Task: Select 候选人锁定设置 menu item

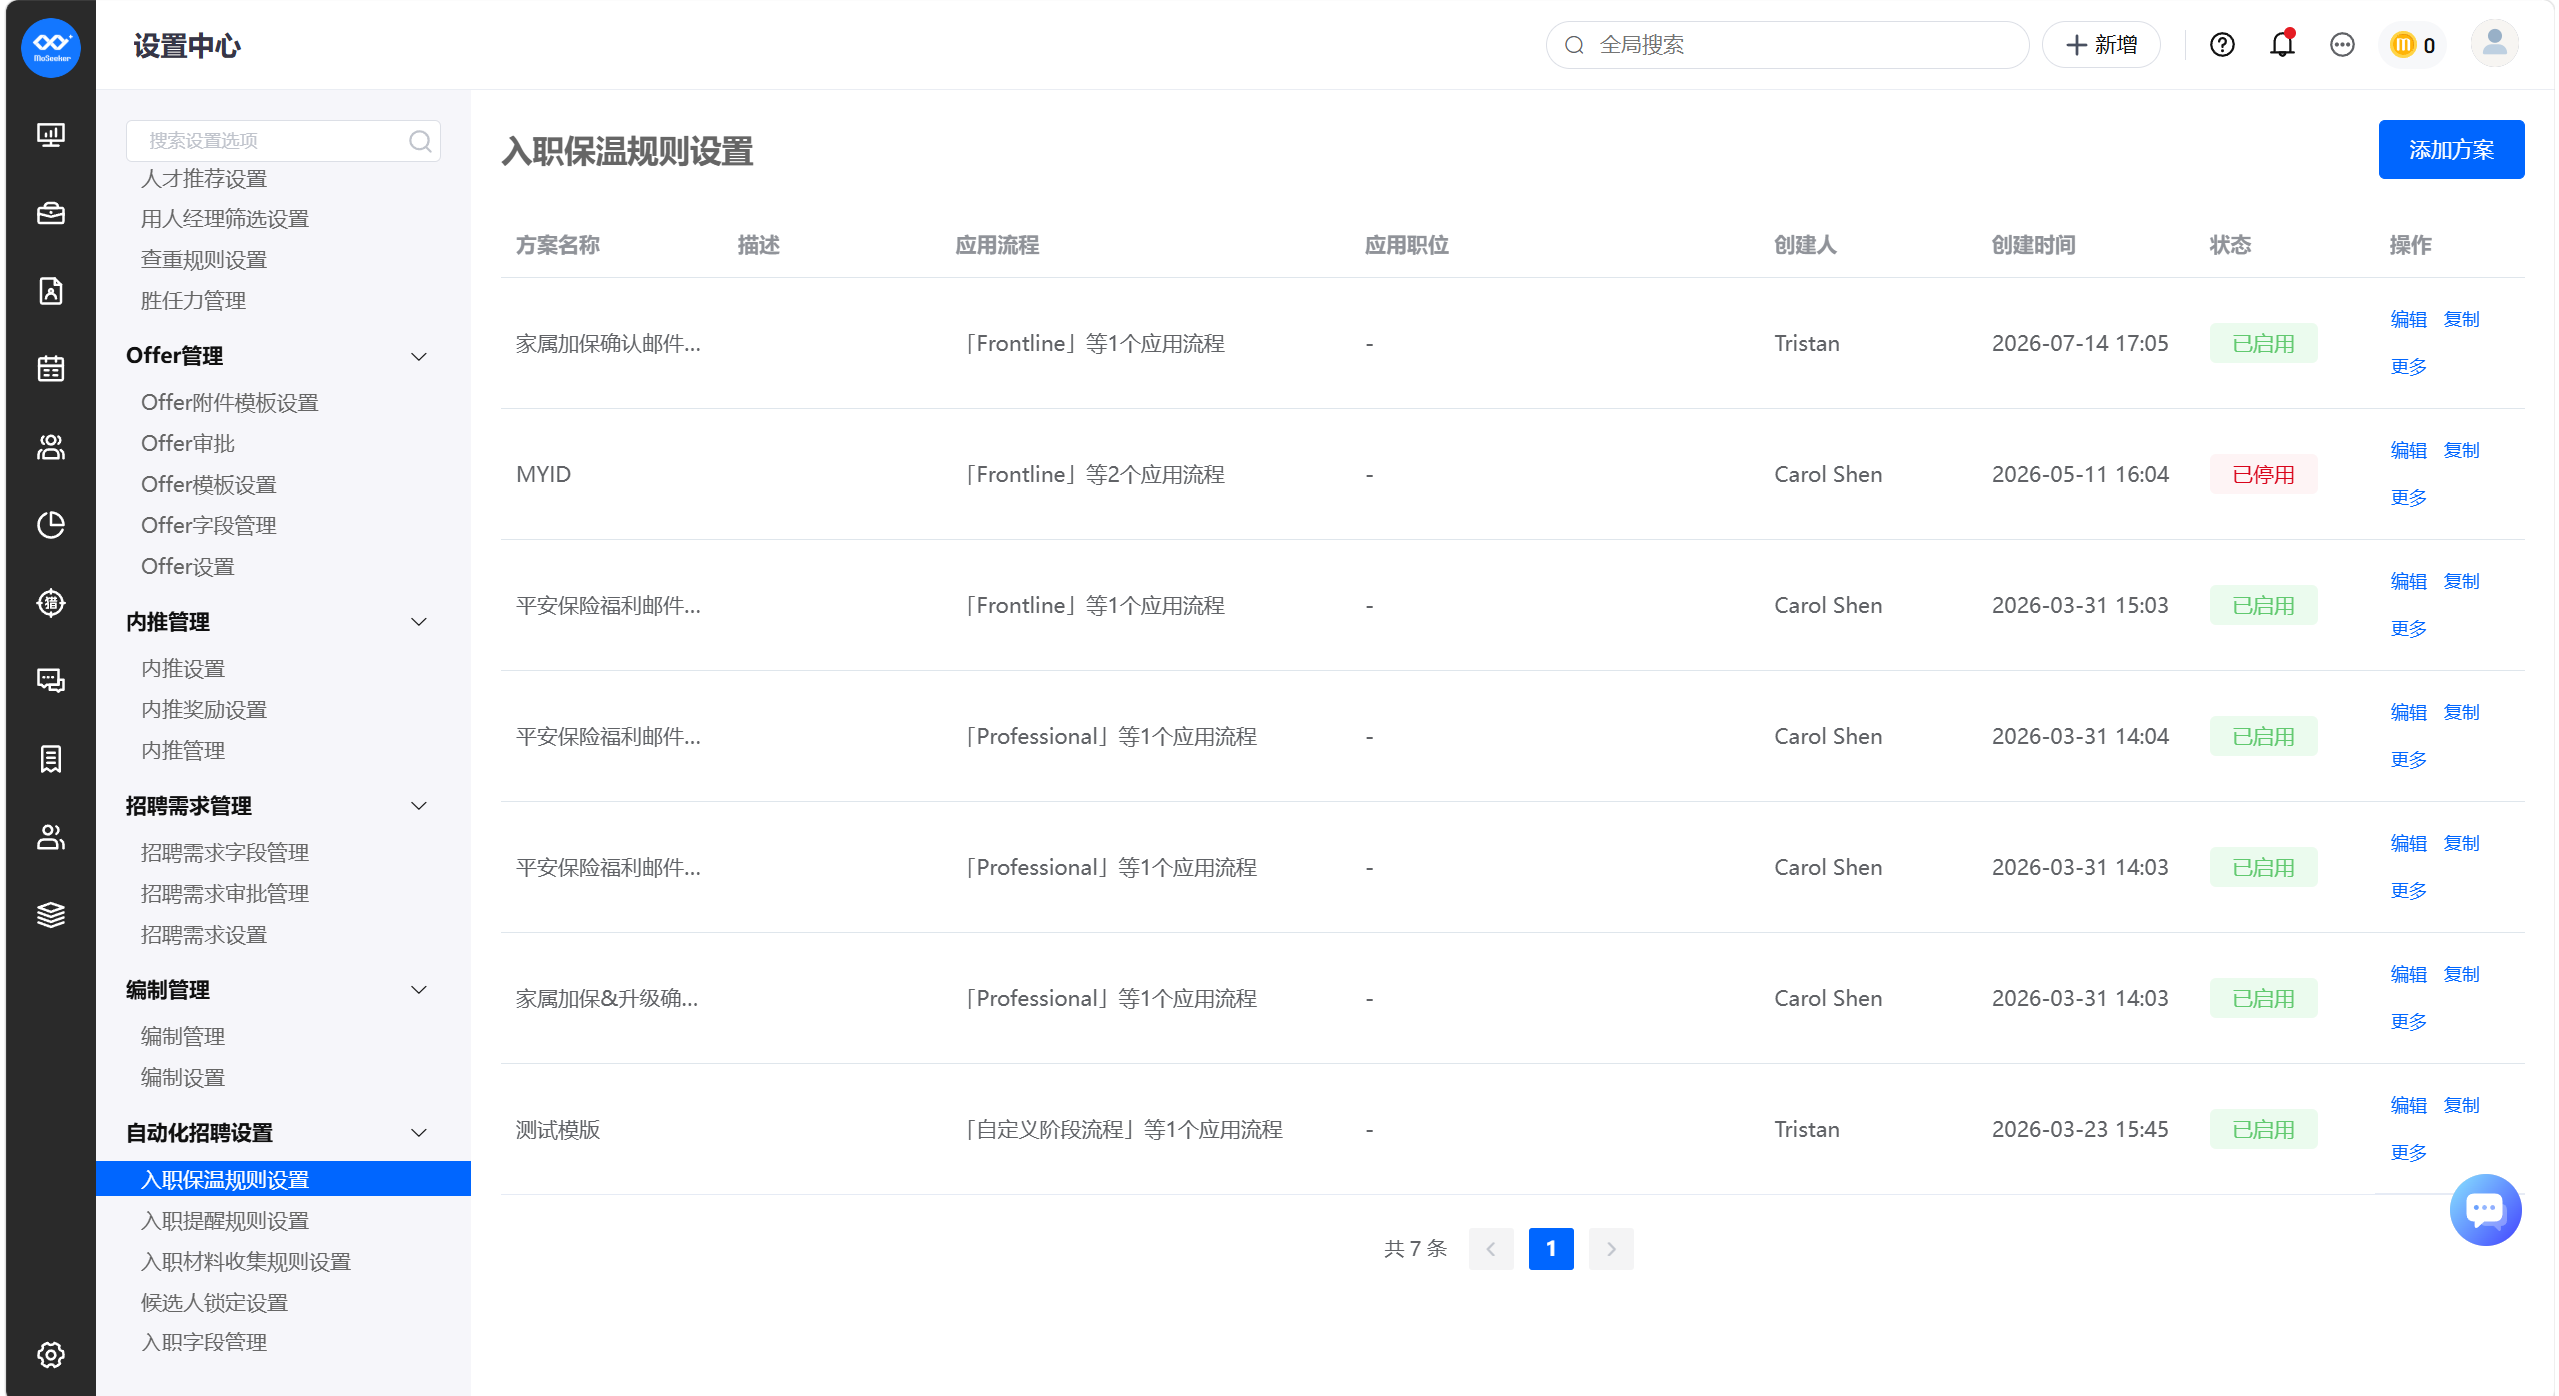Action: tap(214, 1303)
